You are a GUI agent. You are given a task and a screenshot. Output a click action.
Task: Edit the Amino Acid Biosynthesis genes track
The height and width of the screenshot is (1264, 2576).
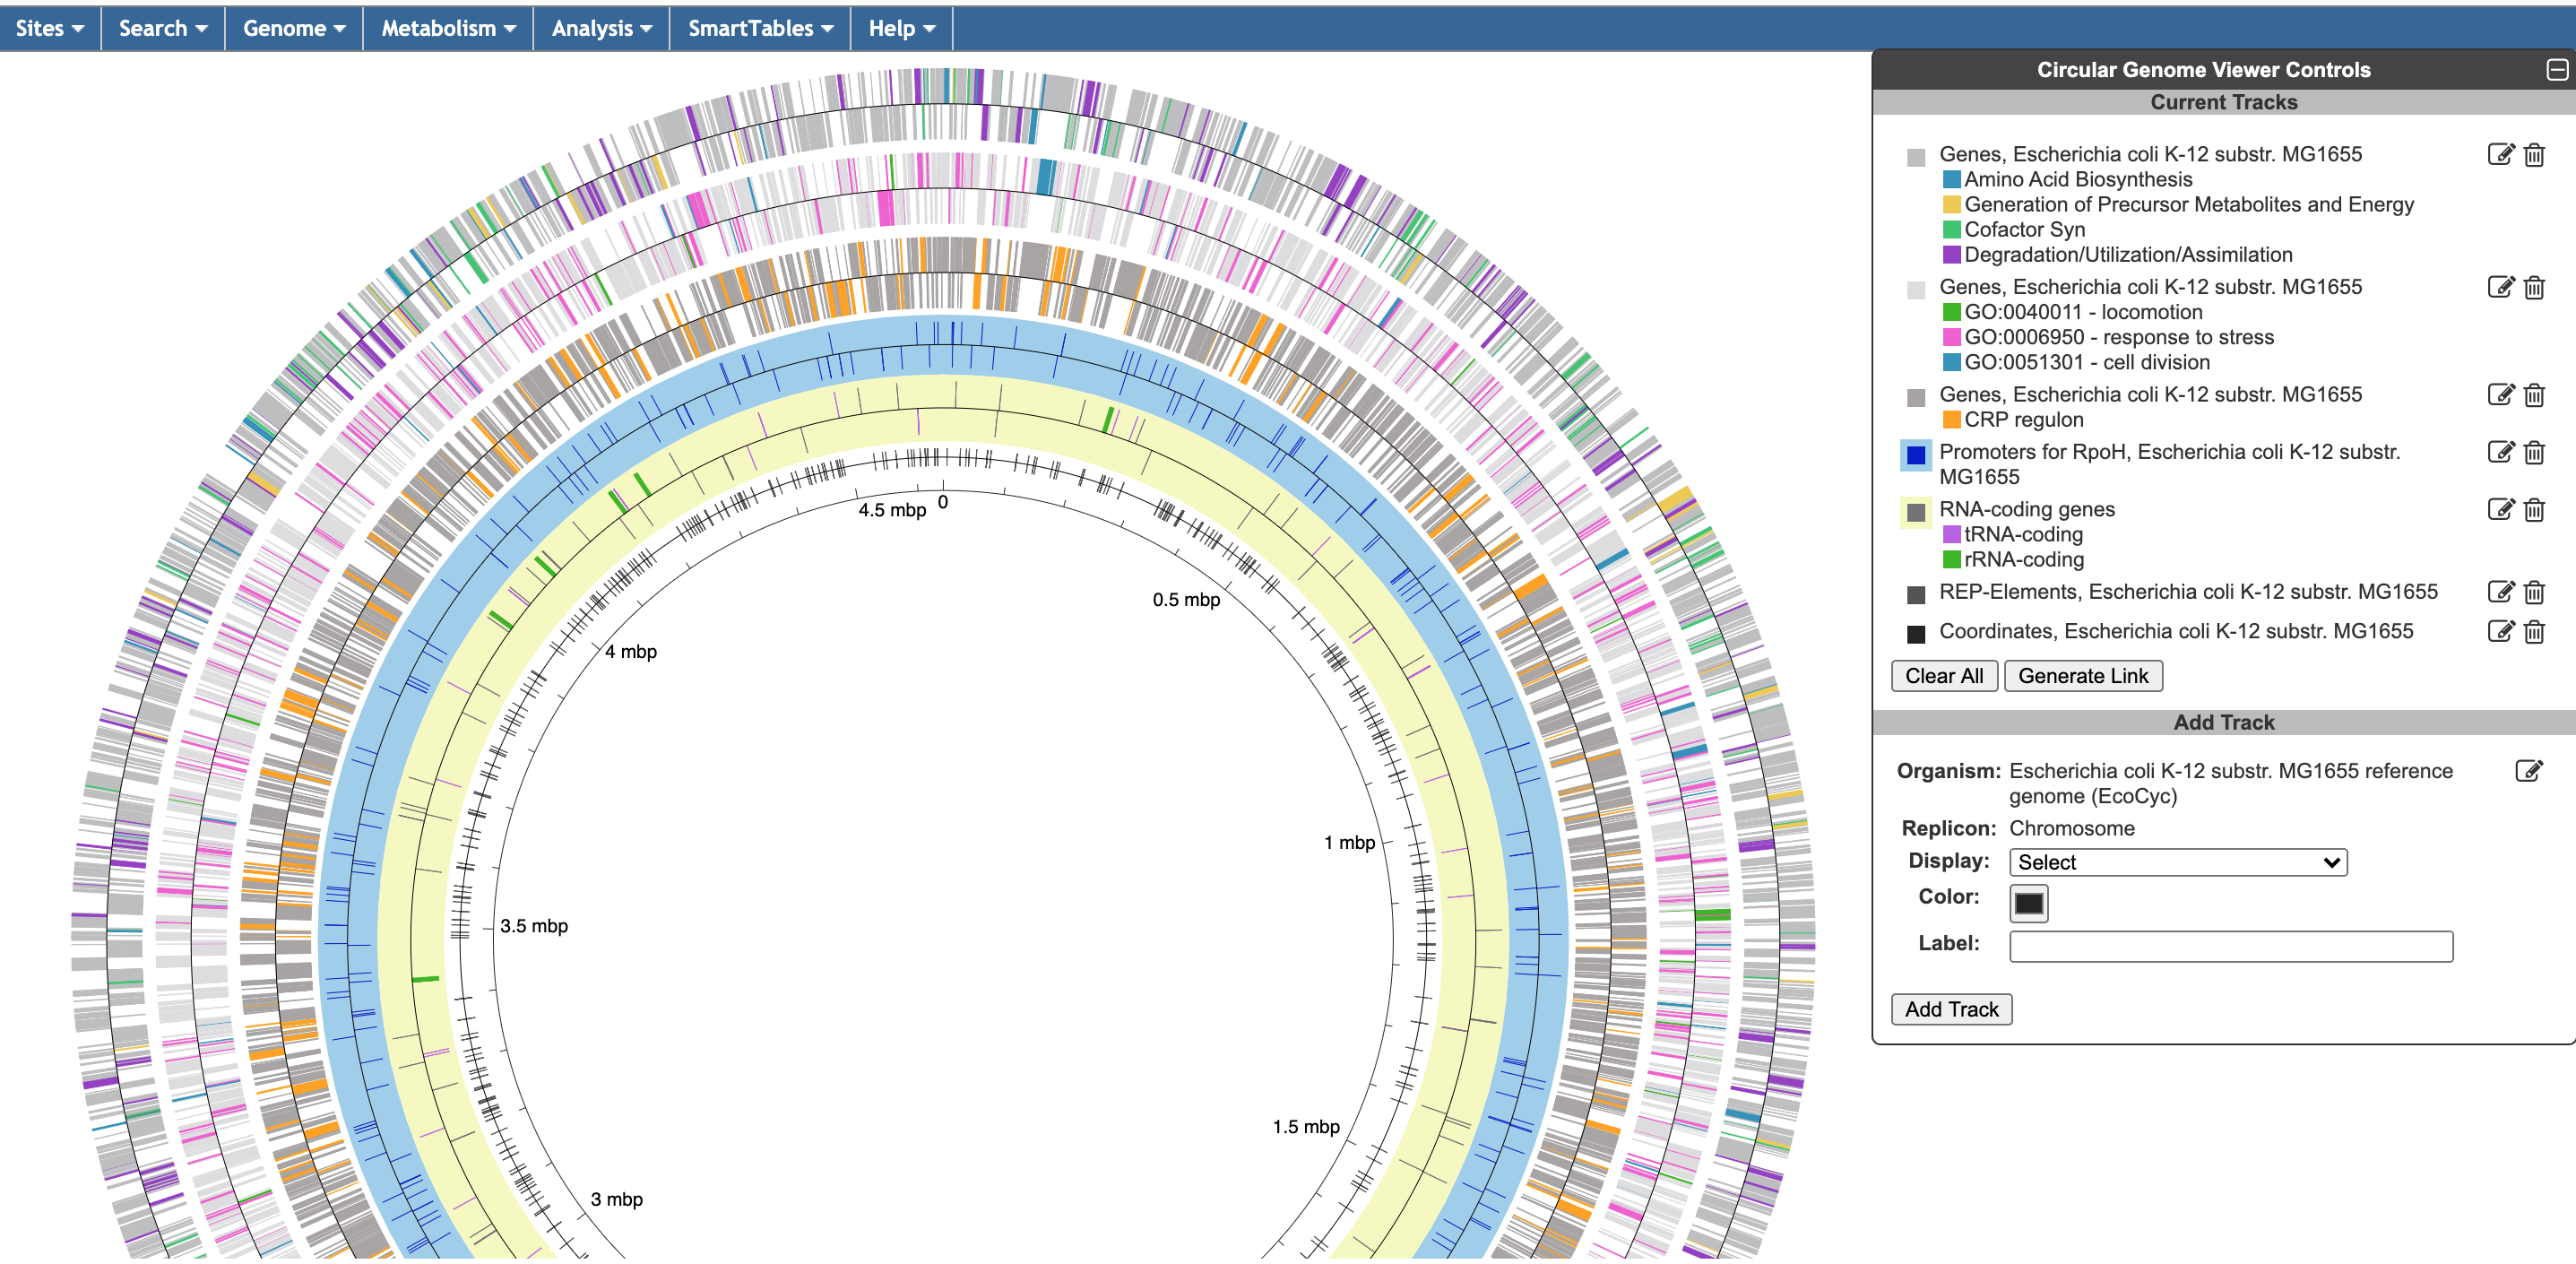2499,154
